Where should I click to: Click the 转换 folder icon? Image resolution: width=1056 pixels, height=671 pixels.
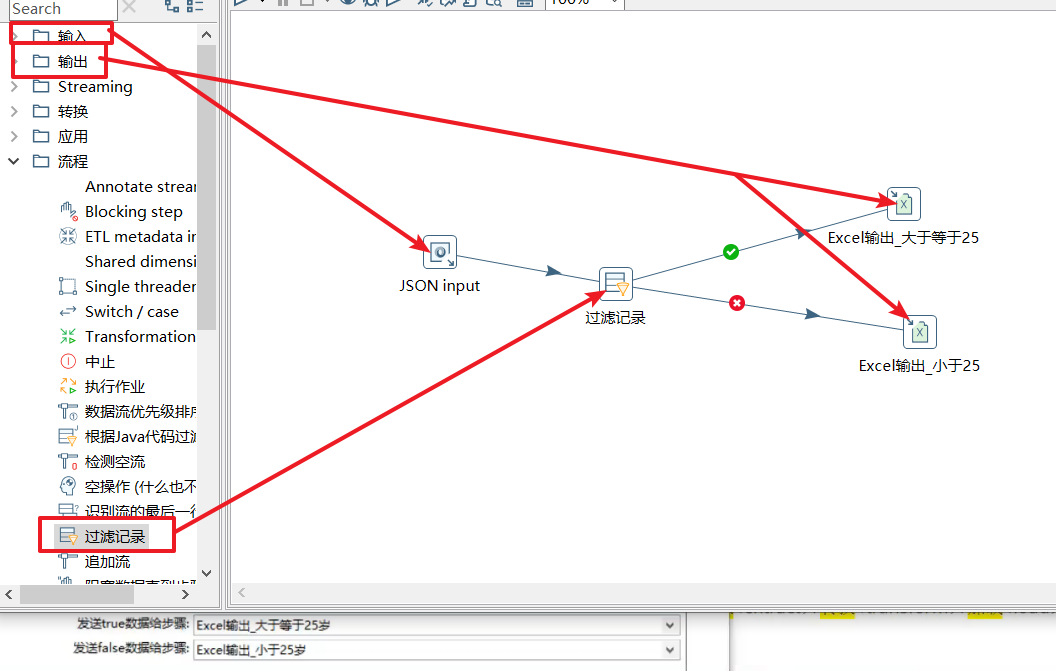click(41, 111)
